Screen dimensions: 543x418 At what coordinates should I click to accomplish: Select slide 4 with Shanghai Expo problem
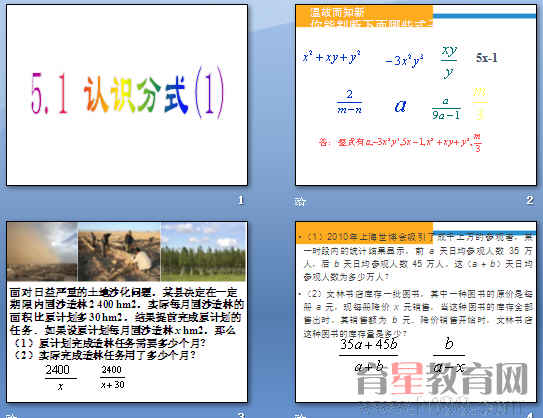(416, 312)
